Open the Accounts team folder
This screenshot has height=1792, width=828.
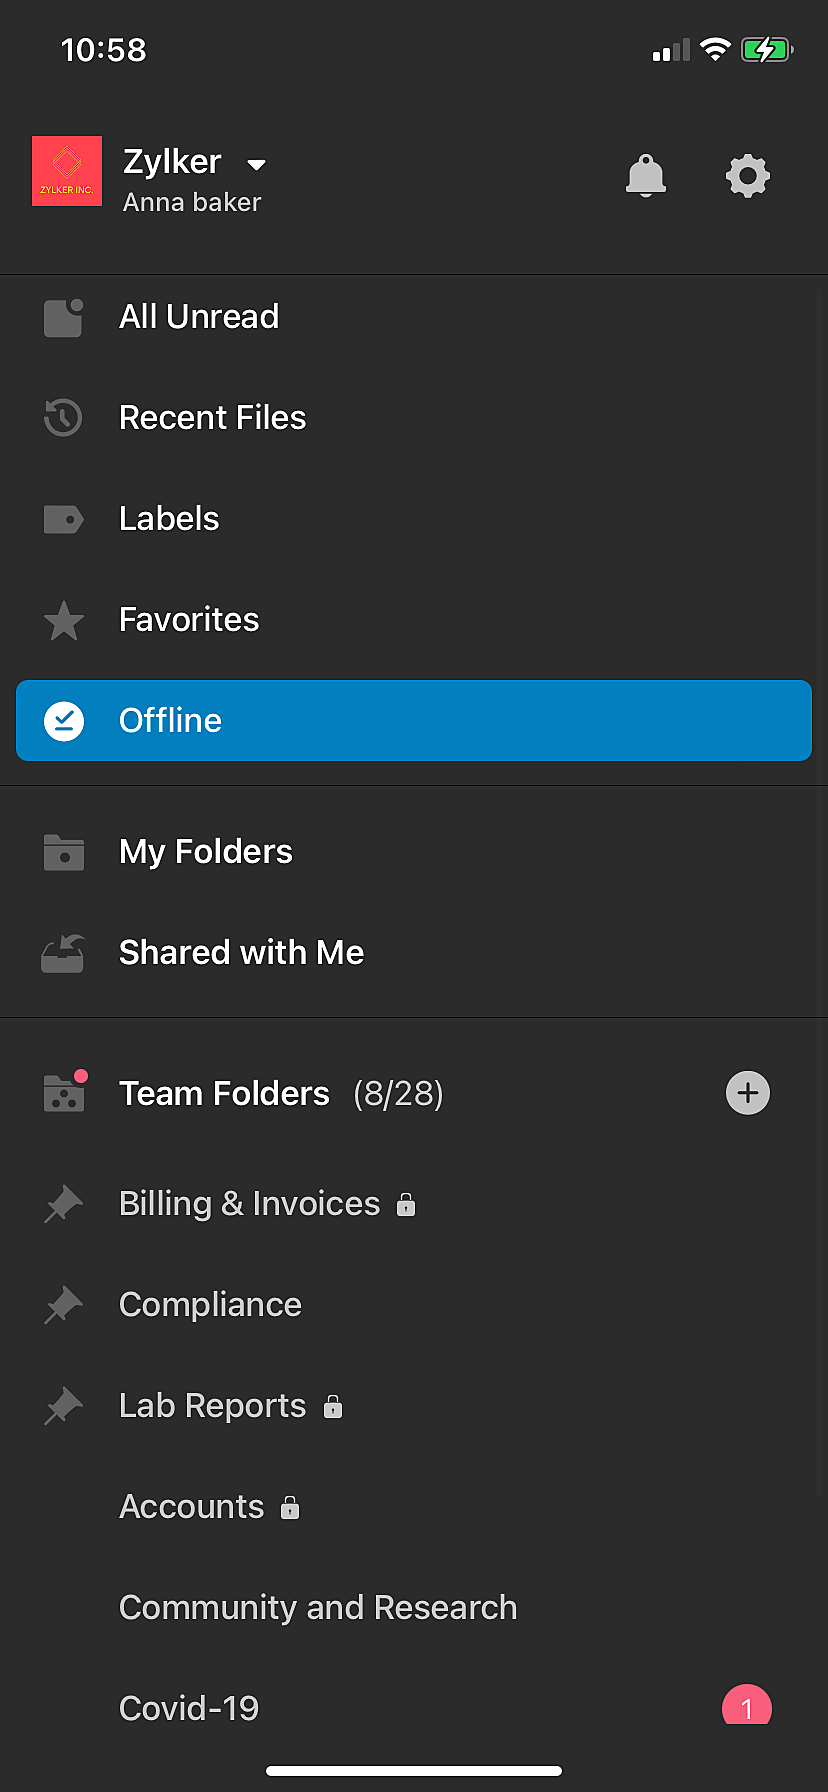coord(414,1507)
